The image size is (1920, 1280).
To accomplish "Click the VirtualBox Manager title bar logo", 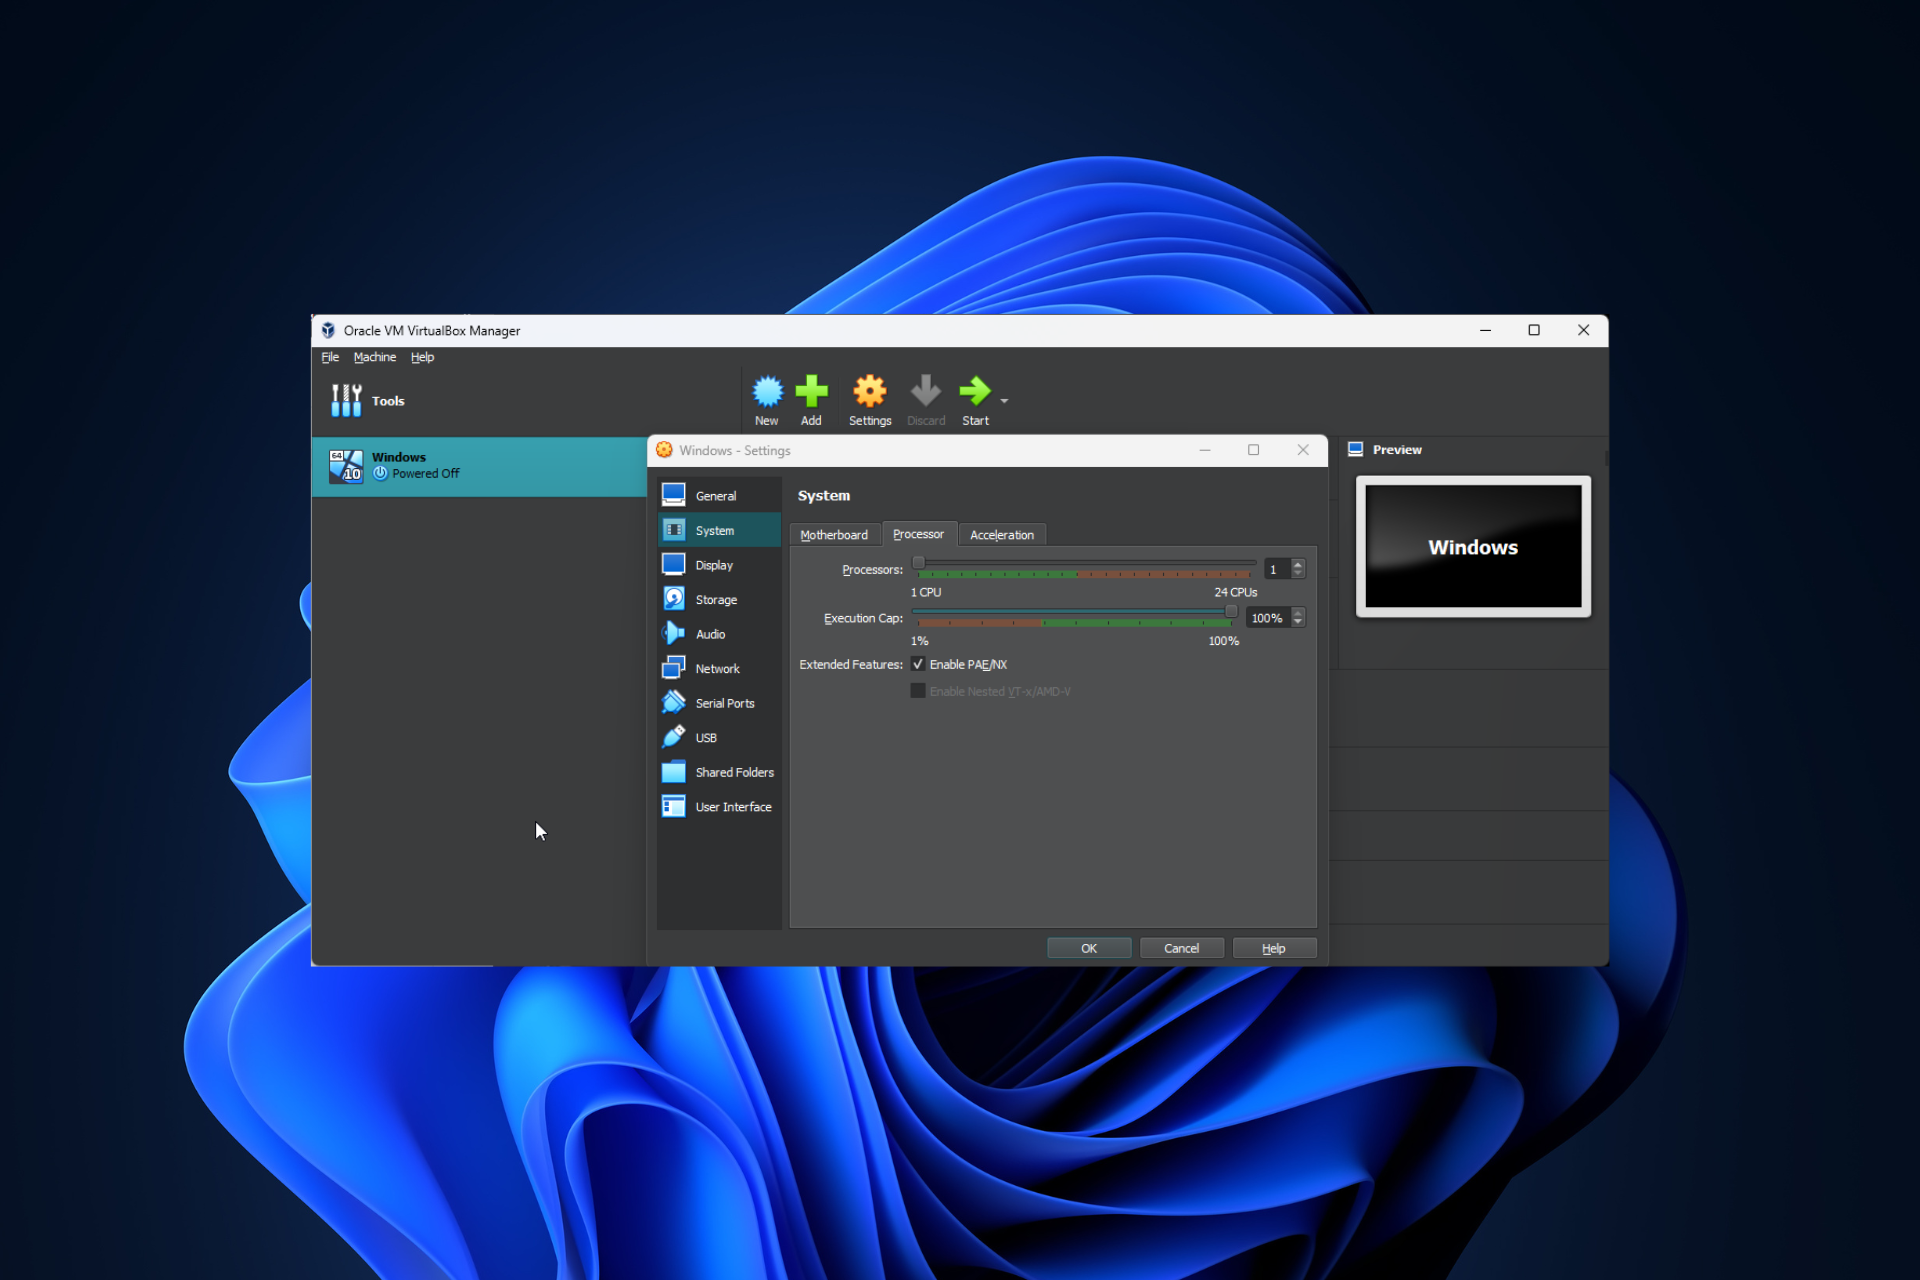I will tap(328, 330).
